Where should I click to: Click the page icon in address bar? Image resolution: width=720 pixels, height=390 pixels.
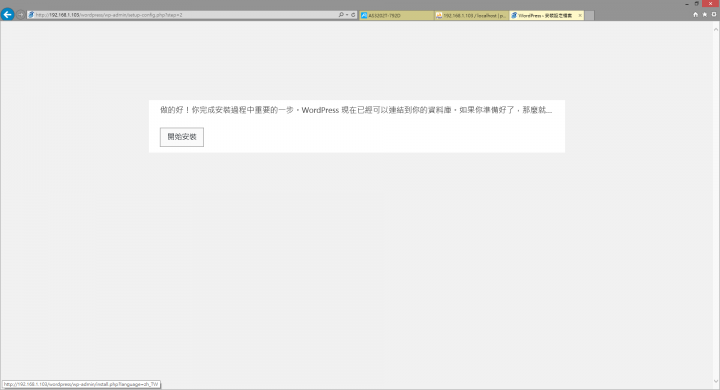31,15
